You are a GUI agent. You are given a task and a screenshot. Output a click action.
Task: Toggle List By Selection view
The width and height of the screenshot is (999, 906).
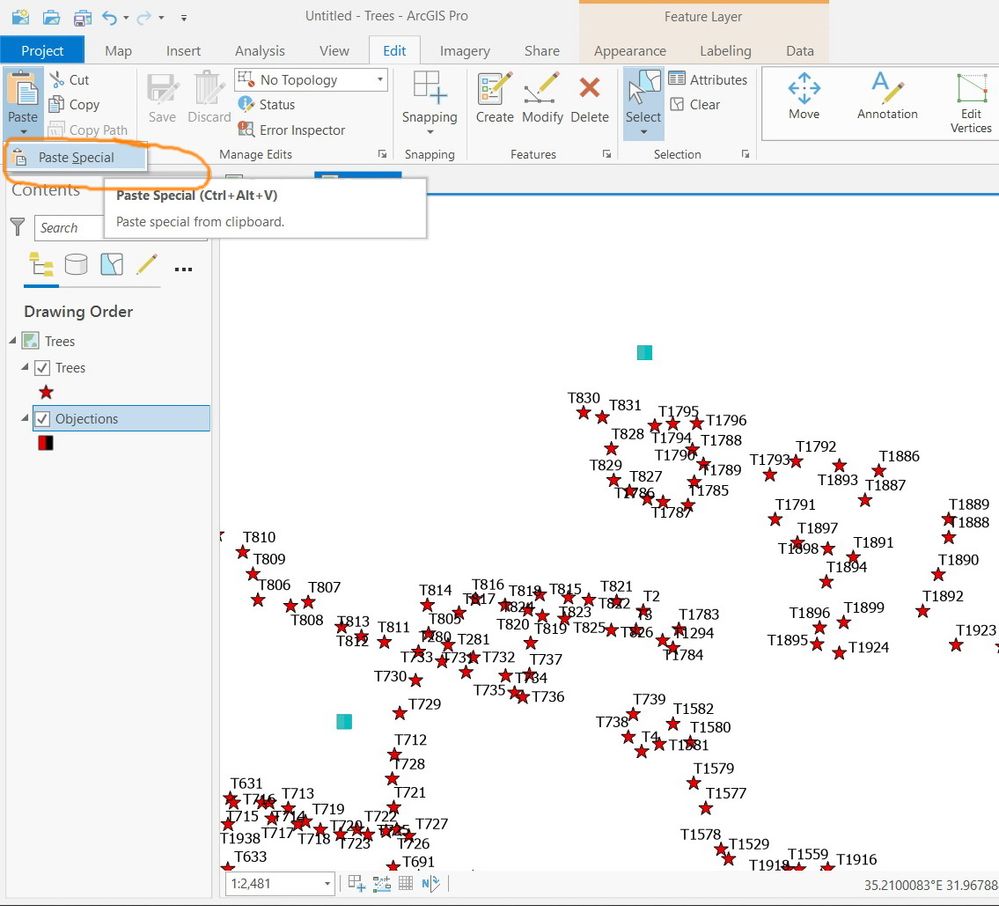111,264
